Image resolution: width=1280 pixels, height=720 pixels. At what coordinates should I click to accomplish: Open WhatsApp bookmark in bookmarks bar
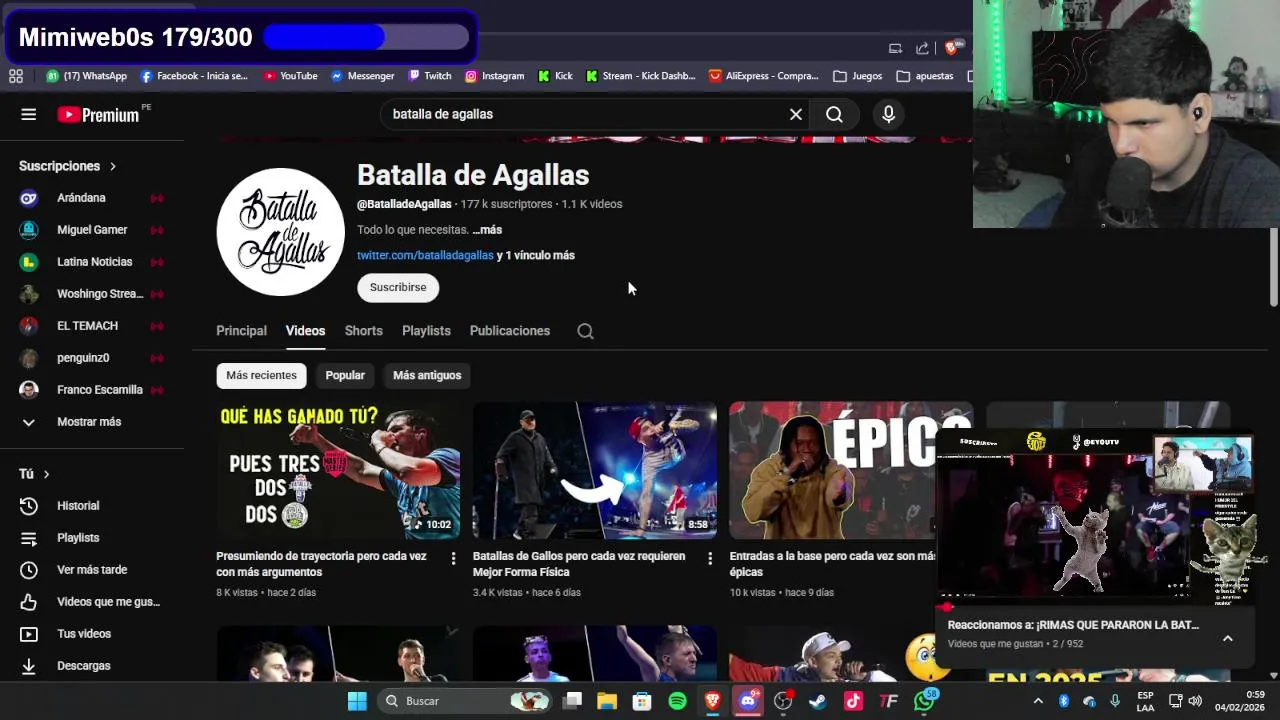coord(87,76)
